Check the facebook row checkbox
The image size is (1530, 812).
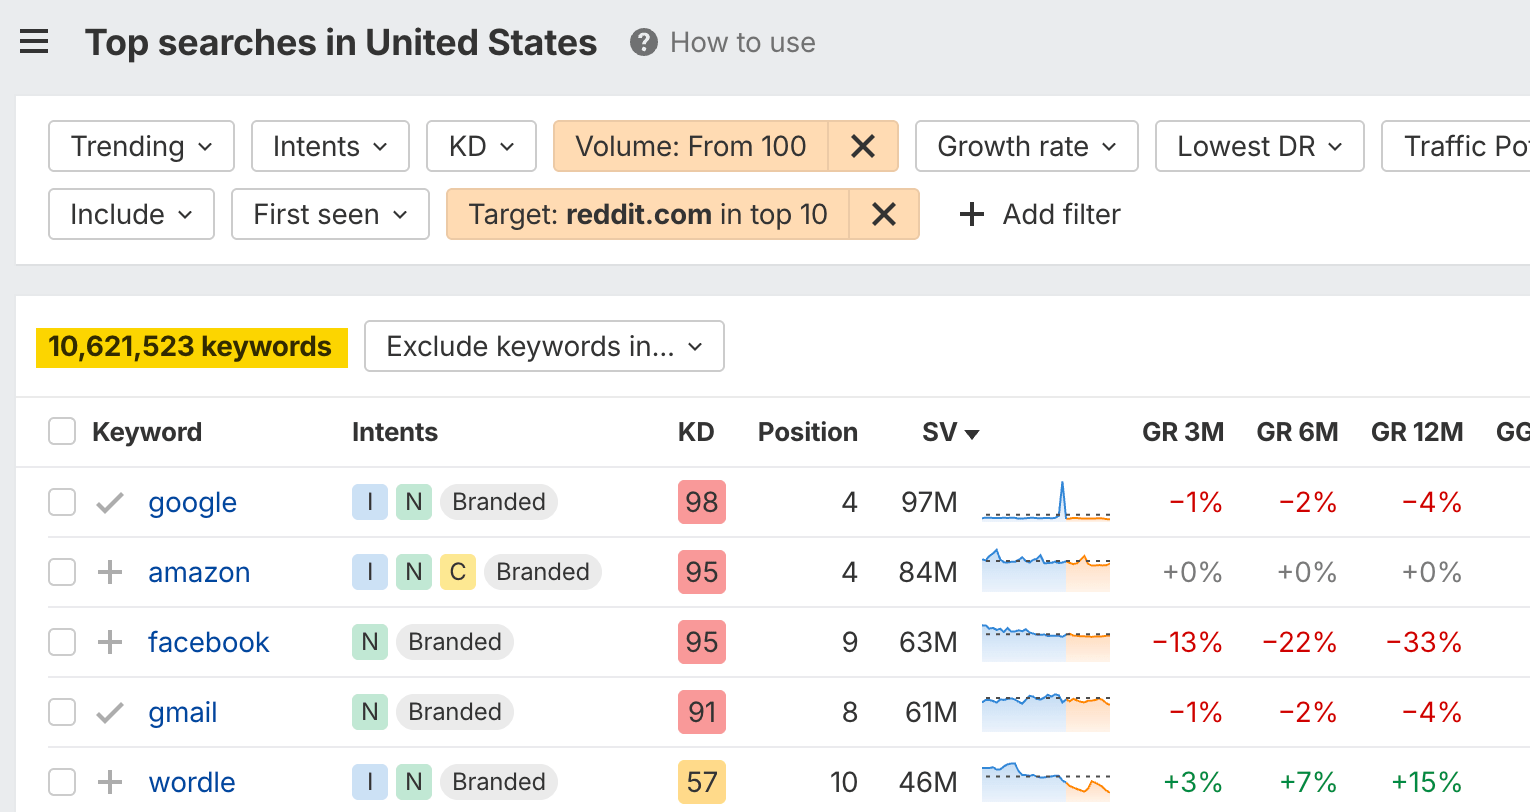[x=61, y=642]
